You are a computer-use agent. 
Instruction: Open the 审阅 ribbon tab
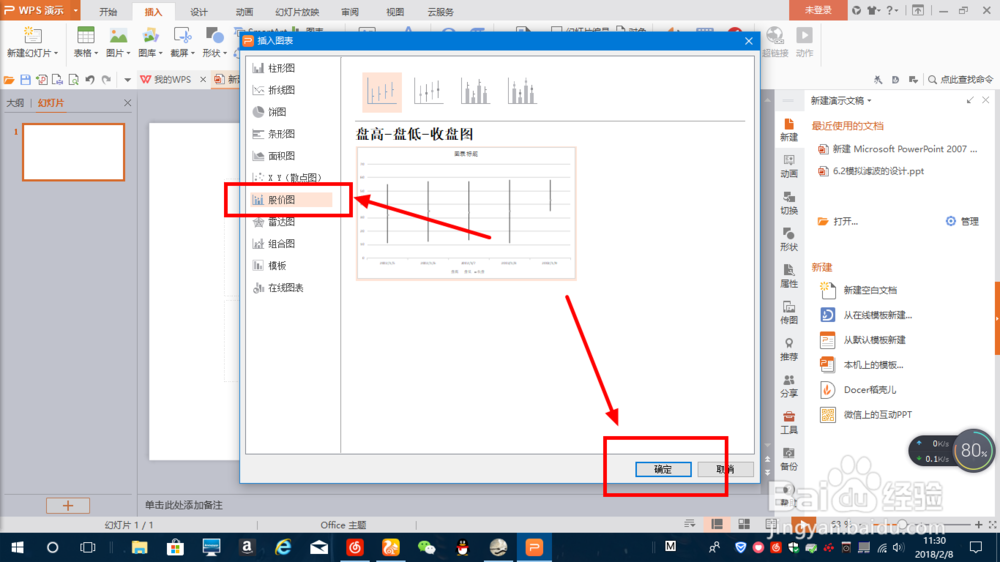349,11
